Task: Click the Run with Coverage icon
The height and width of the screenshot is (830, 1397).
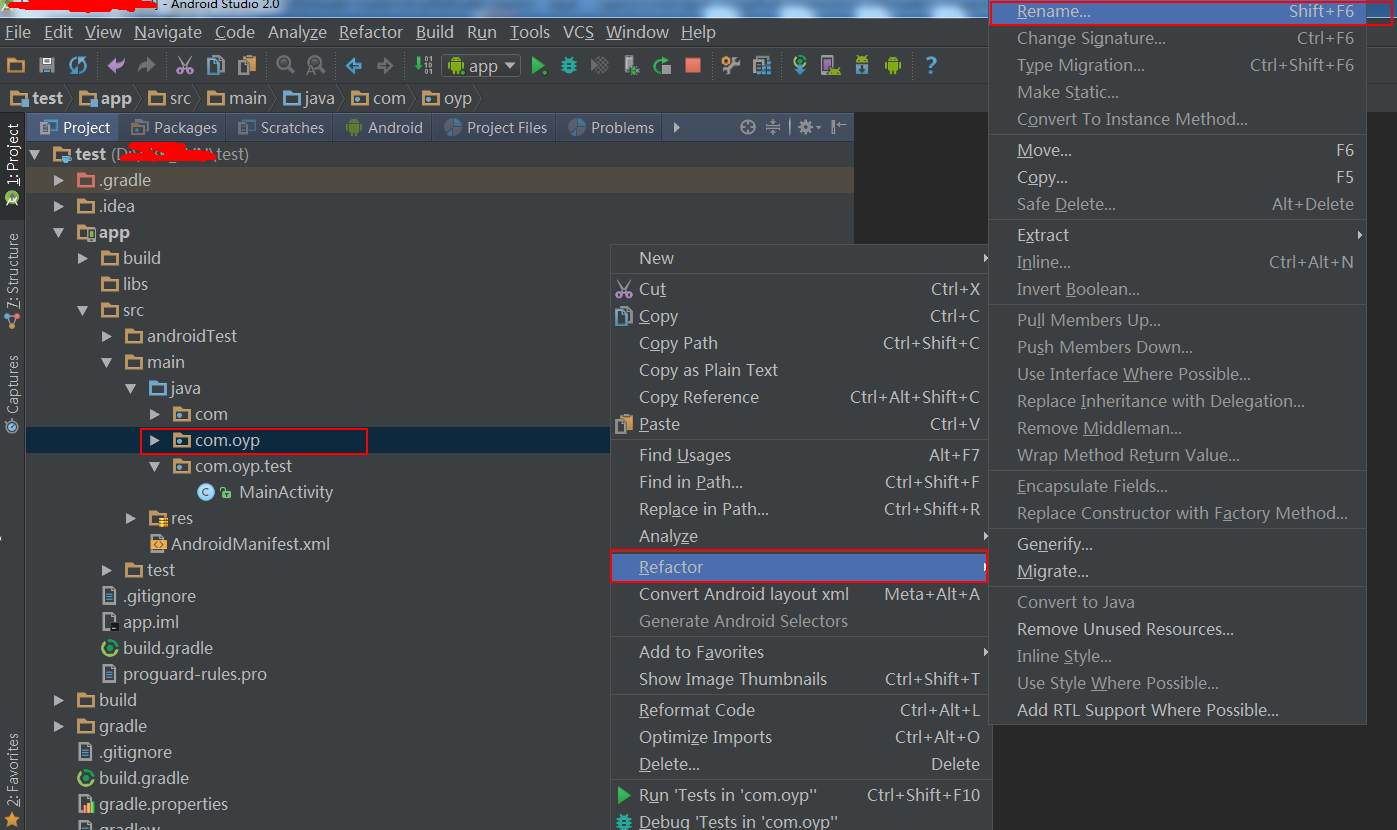Action: pos(600,65)
